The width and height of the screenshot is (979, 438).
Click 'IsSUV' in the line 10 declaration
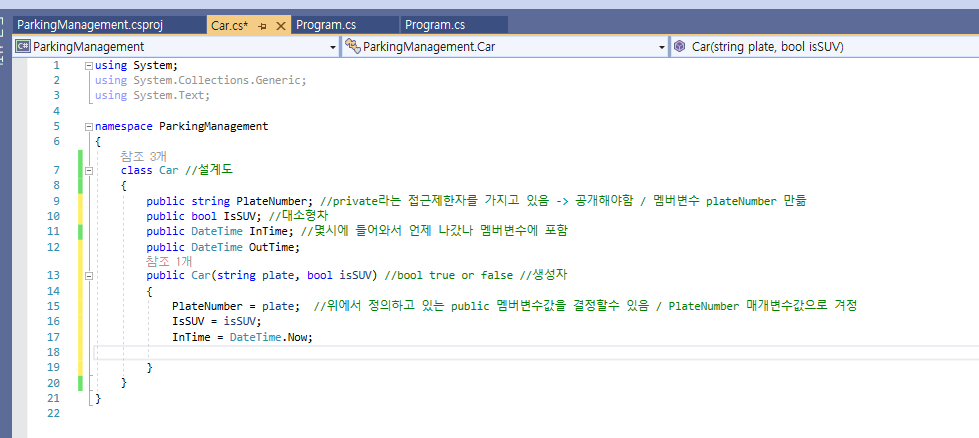click(242, 216)
